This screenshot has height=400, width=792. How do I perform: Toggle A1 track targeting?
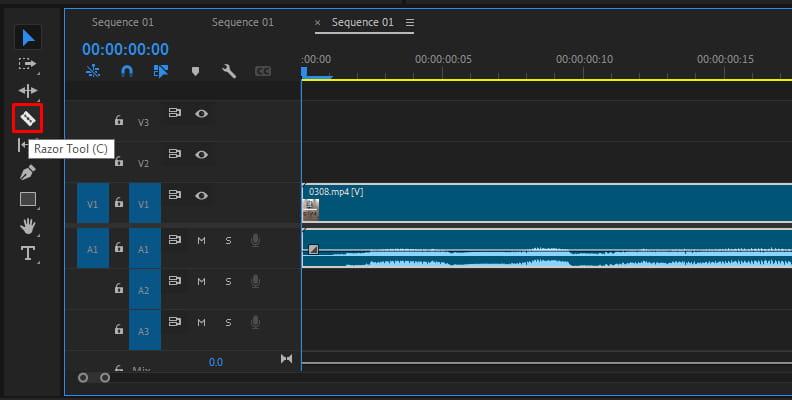pyautogui.click(x=145, y=248)
